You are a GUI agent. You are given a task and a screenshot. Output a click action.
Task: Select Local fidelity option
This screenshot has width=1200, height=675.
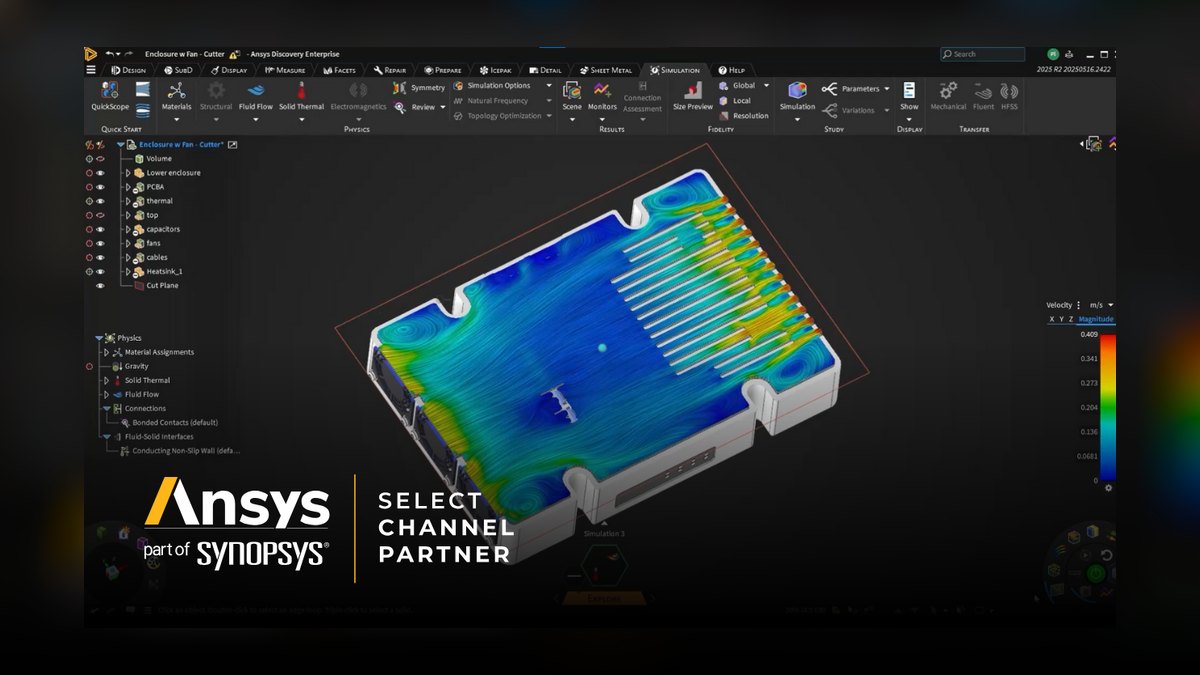[x=735, y=101]
